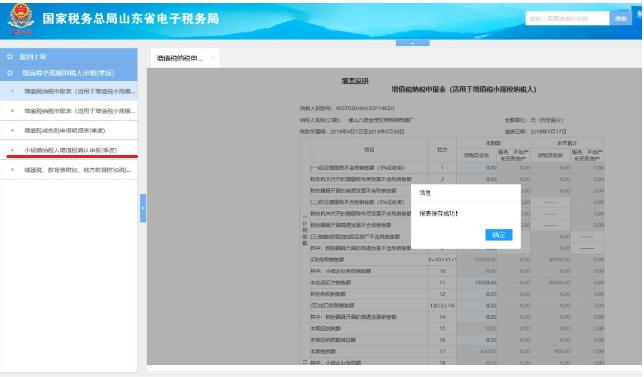Expand the 增值税小规模纳税人申报(季度) menu header

point(69,73)
